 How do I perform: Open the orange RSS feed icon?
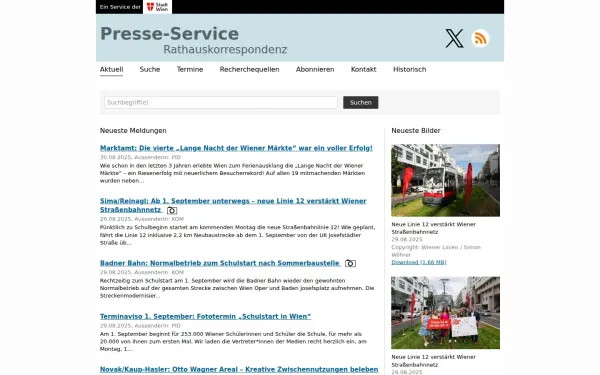pos(480,38)
